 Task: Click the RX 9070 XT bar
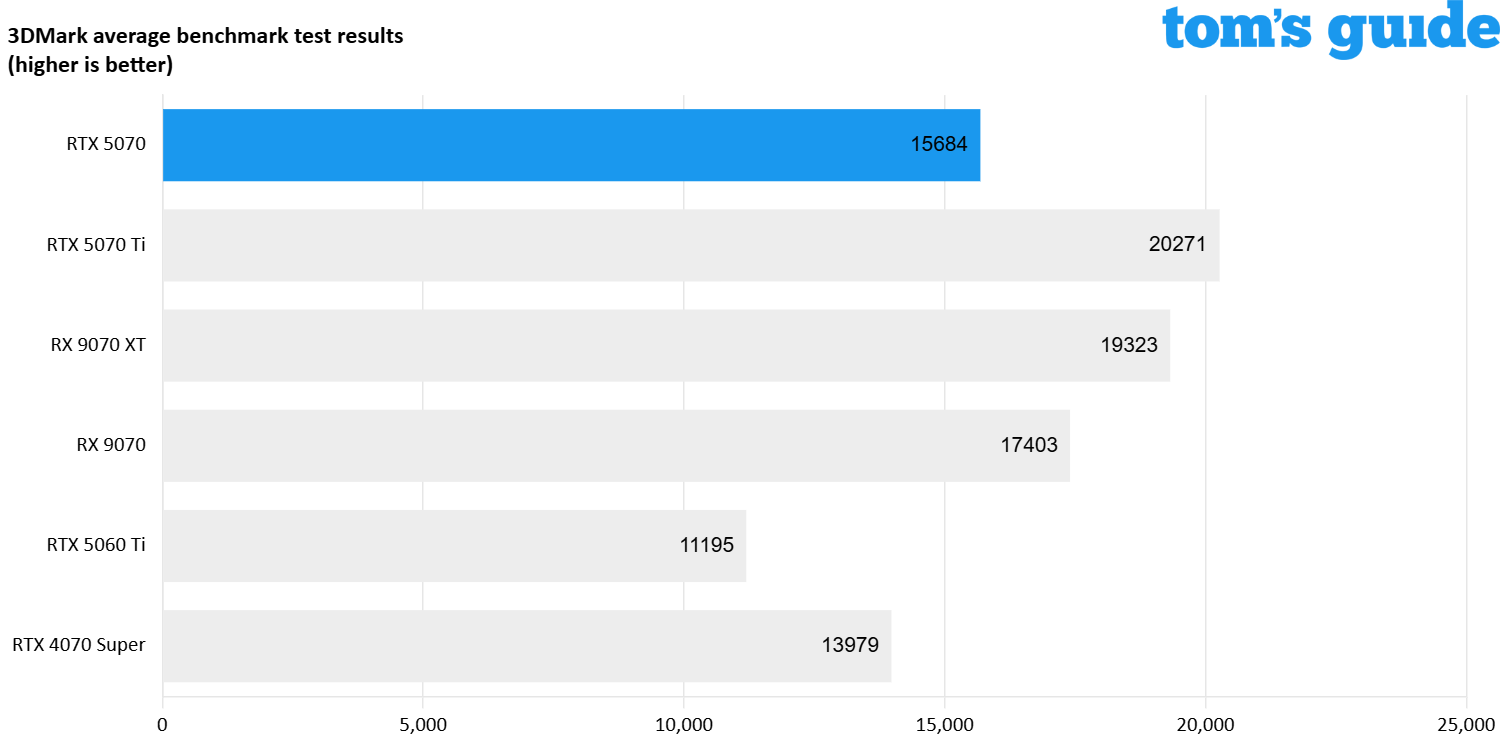point(665,345)
